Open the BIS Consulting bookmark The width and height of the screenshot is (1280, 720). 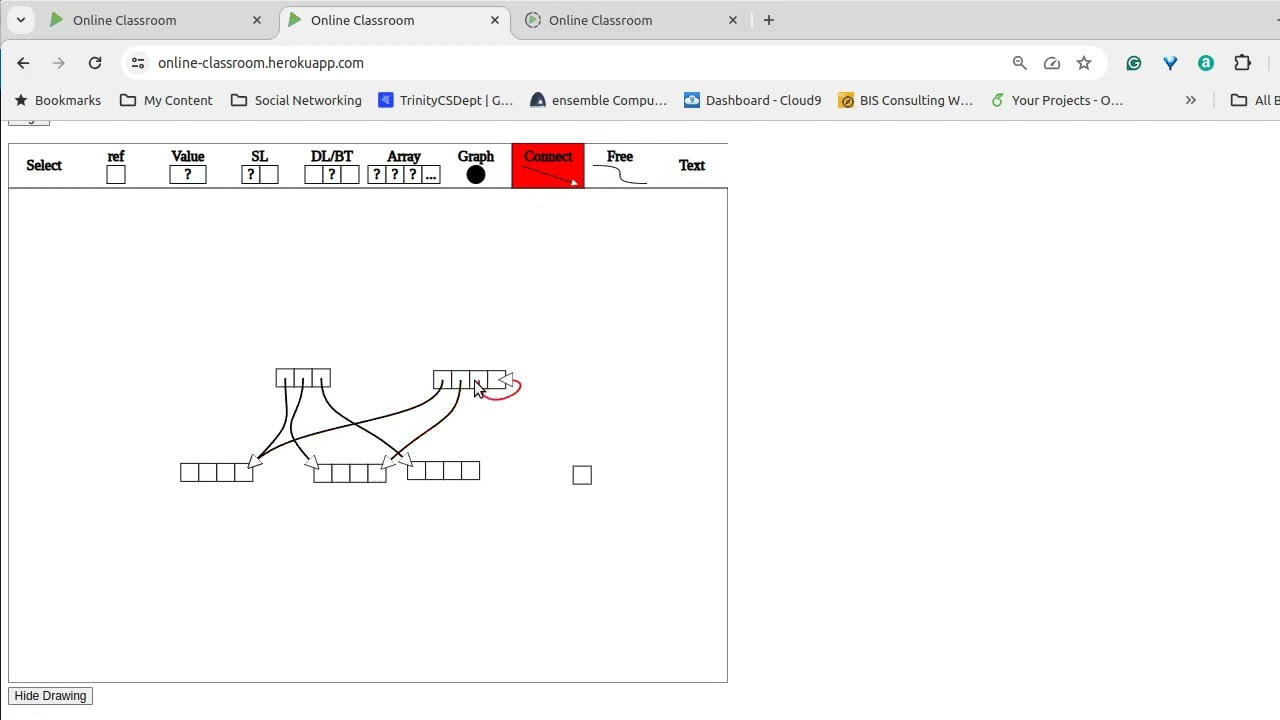(x=906, y=100)
